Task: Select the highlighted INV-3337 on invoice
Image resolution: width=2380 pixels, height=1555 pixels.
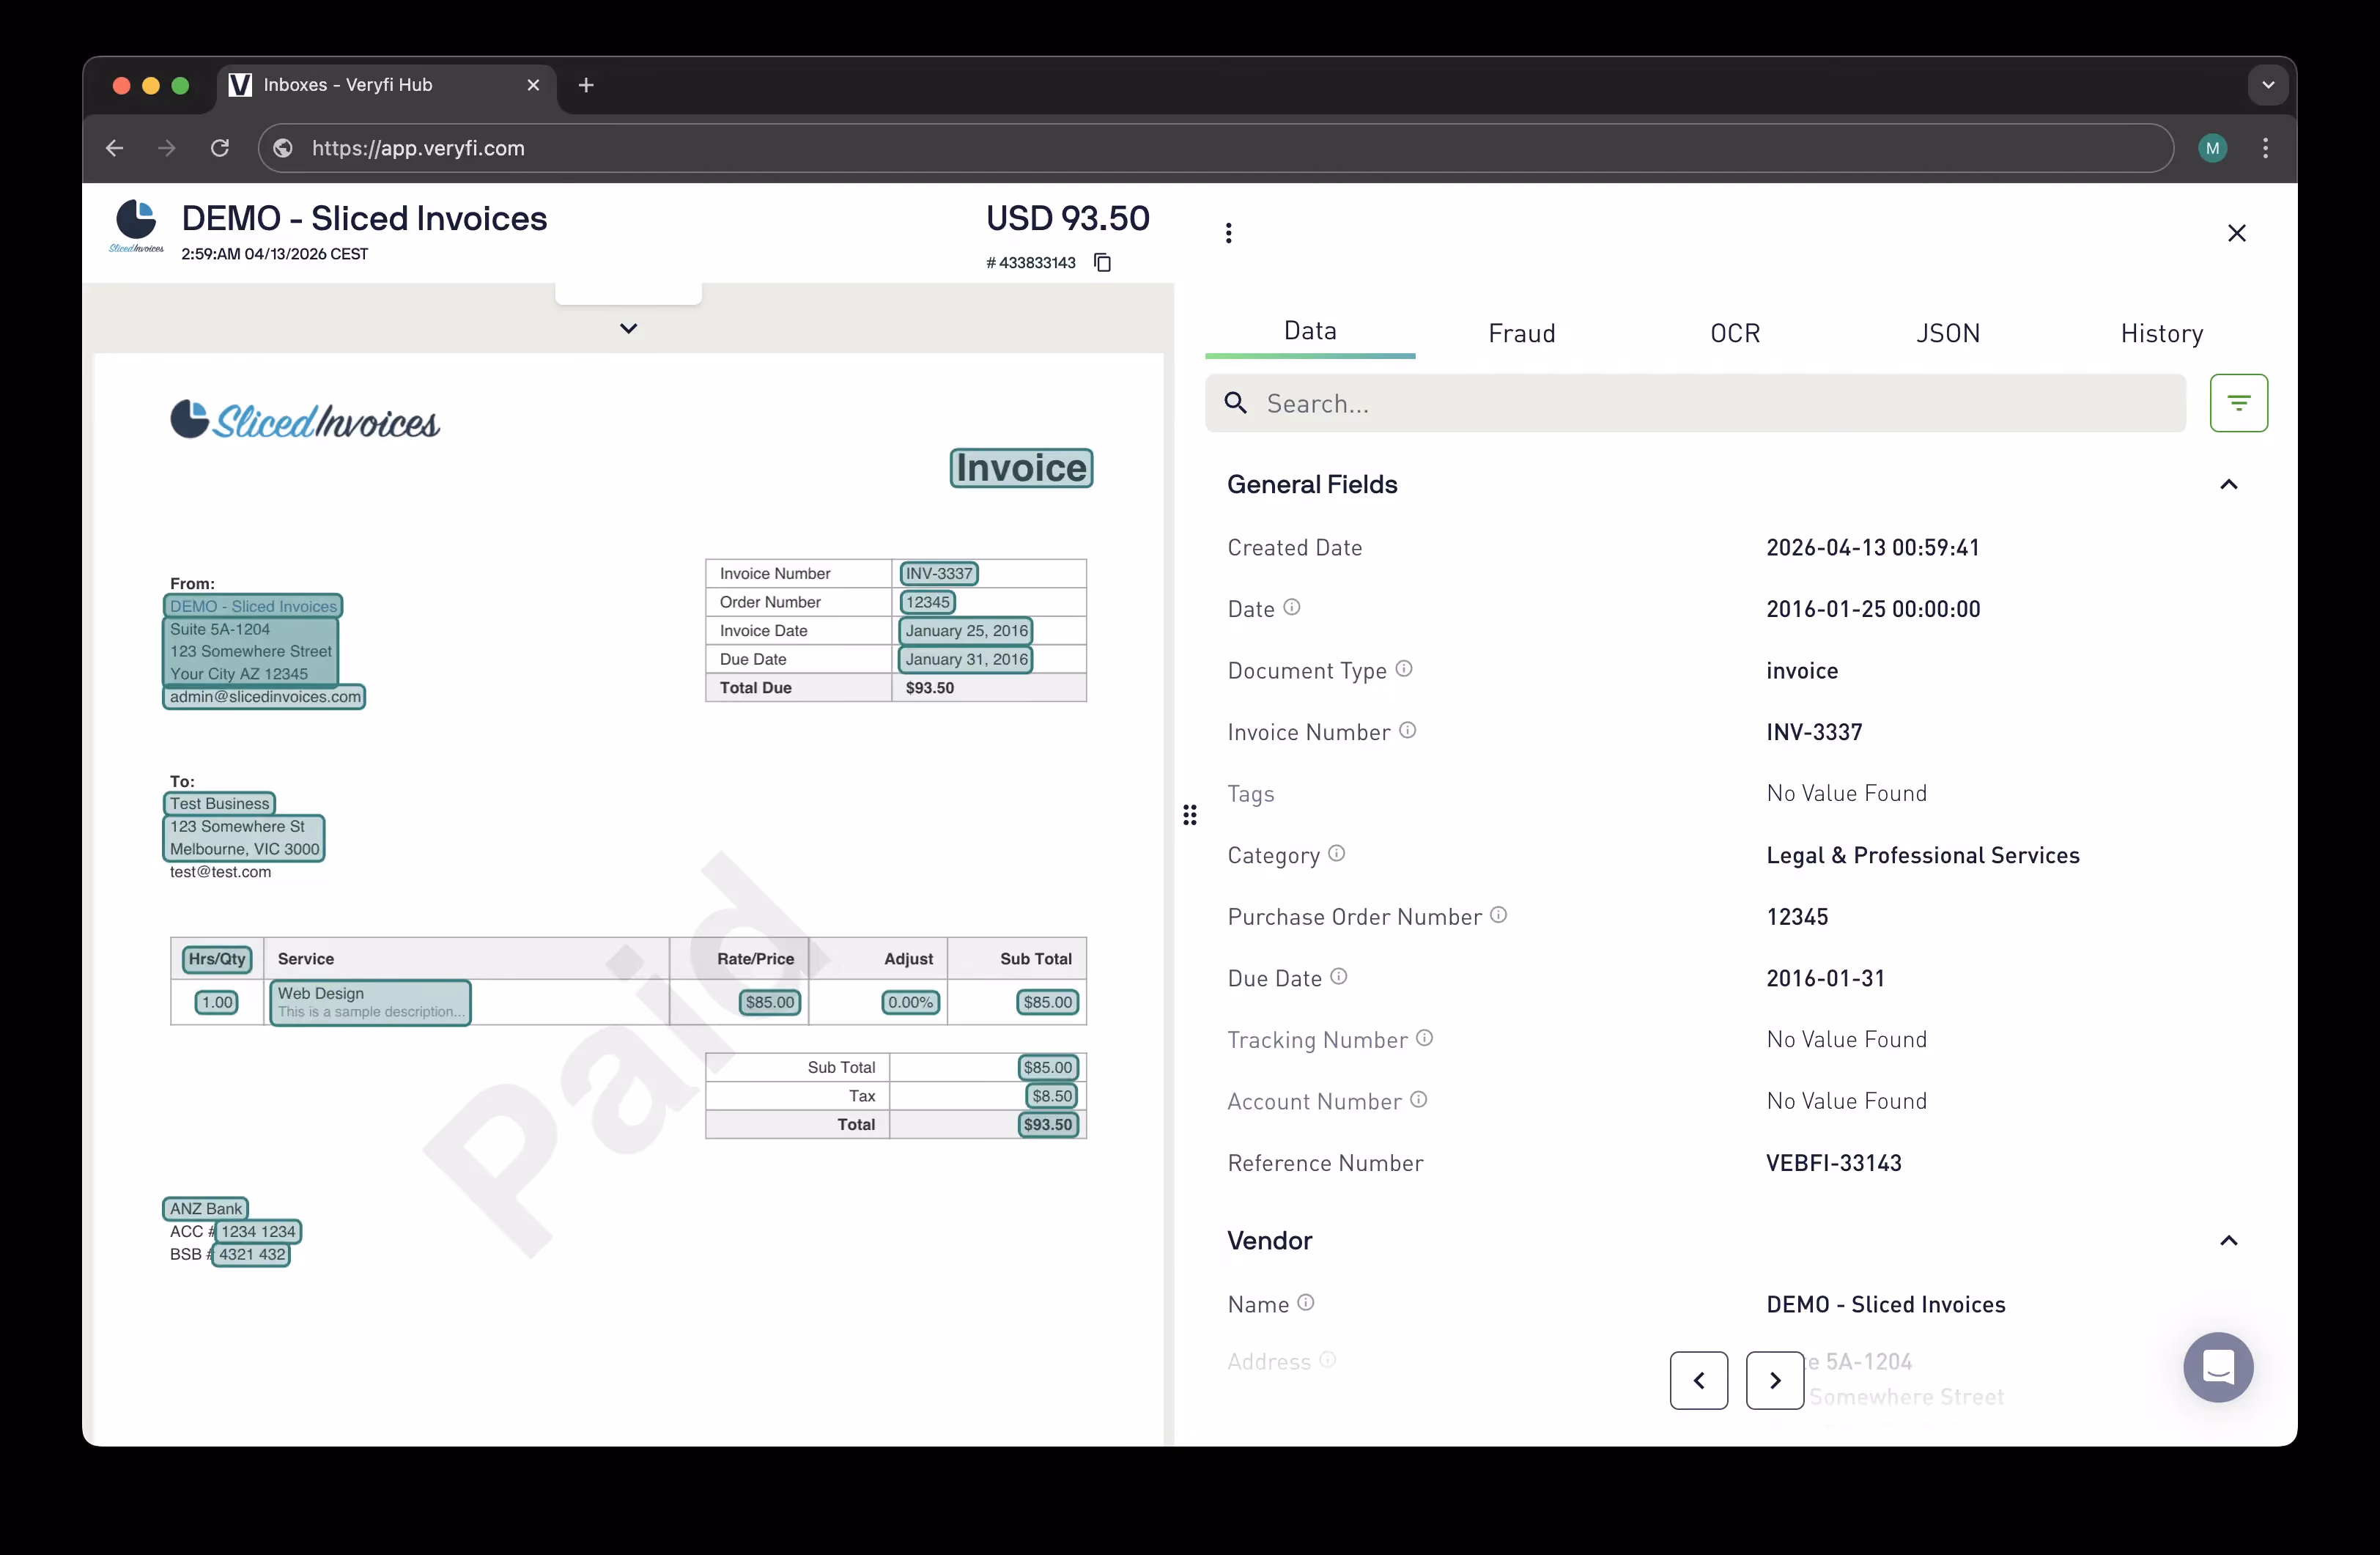Action: (x=939, y=573)
